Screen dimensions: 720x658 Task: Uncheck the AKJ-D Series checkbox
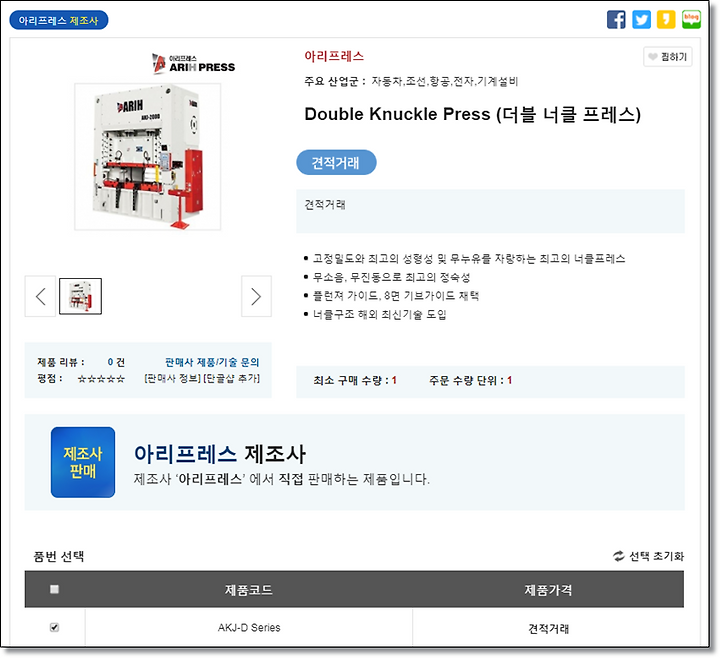pyautogui.click(x=54, y=627)
